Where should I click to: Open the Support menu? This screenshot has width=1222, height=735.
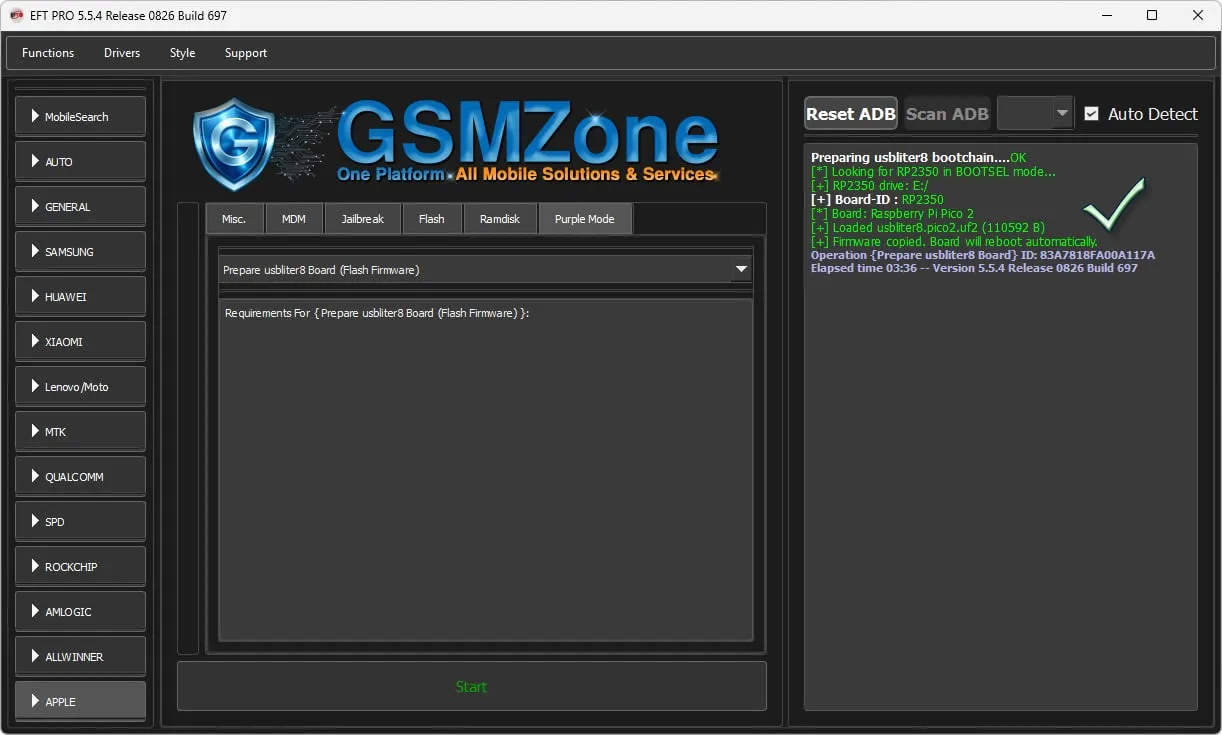(246, 53)
